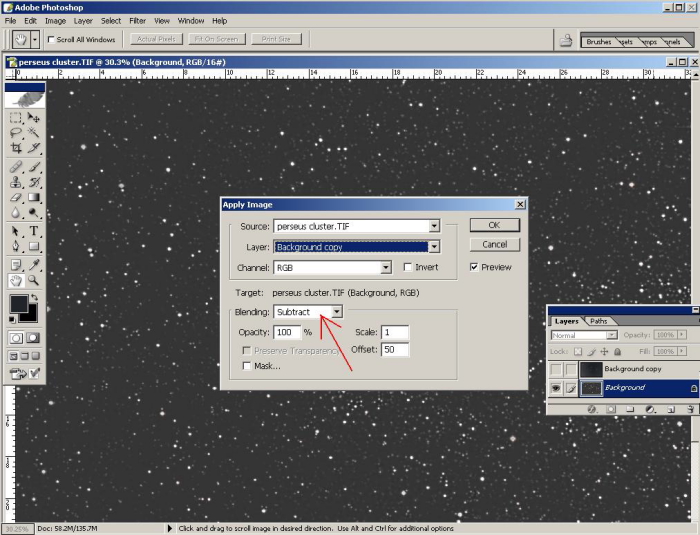The image size is (700, 535).
Task: Click the foreground color swatch
Action: click(19, 303)
